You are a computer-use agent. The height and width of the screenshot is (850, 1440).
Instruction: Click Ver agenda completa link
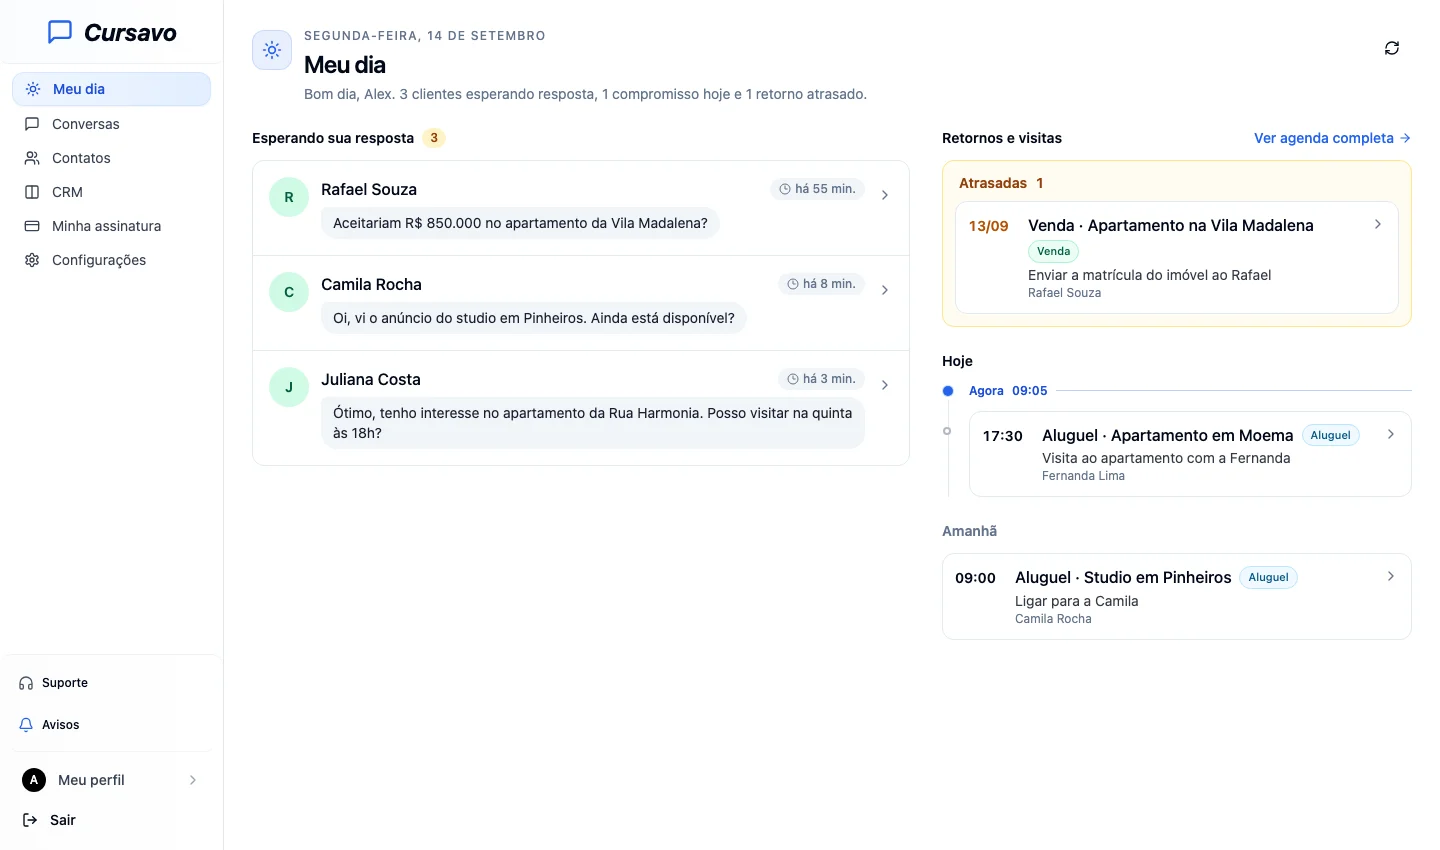1332,138
